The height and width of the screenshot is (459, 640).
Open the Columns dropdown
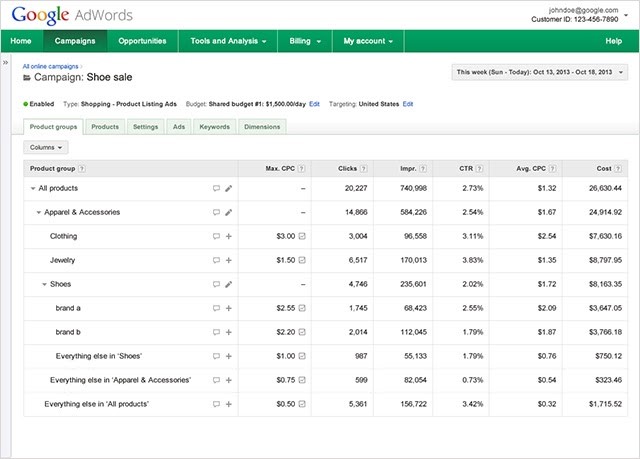pos(47,147)
